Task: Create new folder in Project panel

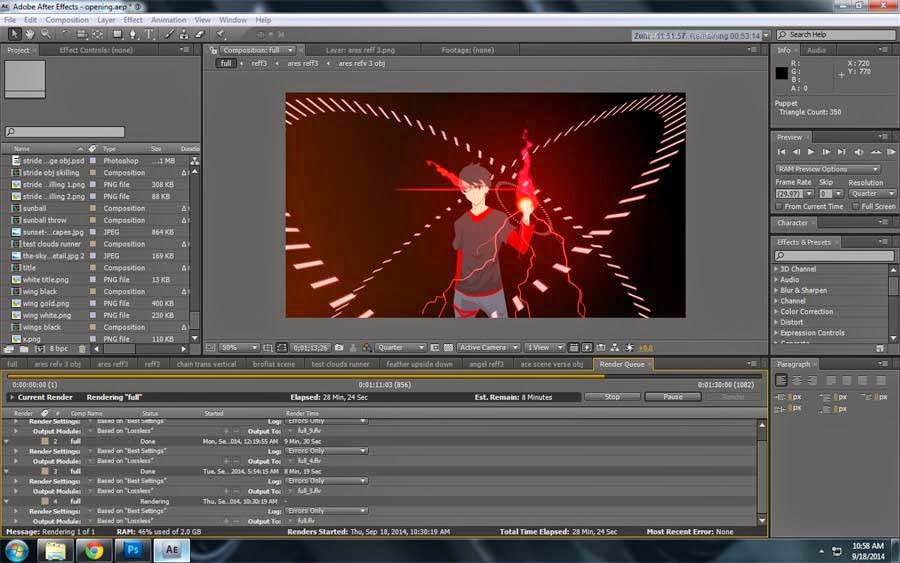Action: [24, 349]
